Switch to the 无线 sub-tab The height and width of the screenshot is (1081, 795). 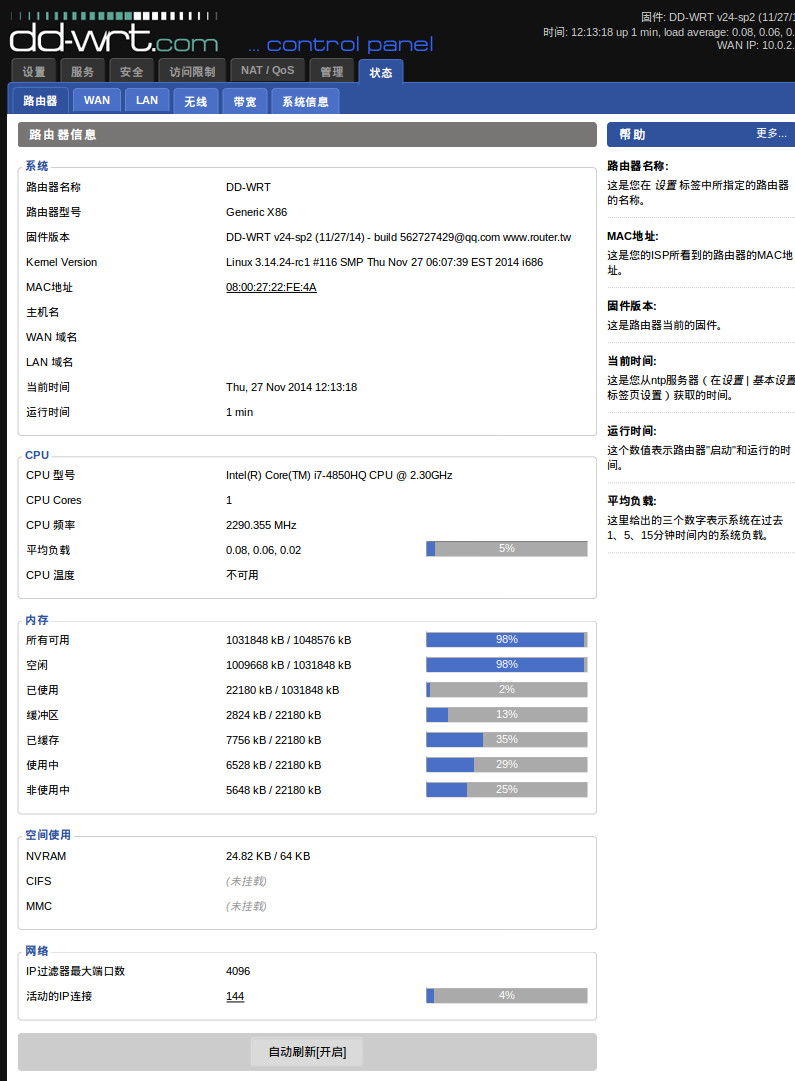(x=196, y=101)
